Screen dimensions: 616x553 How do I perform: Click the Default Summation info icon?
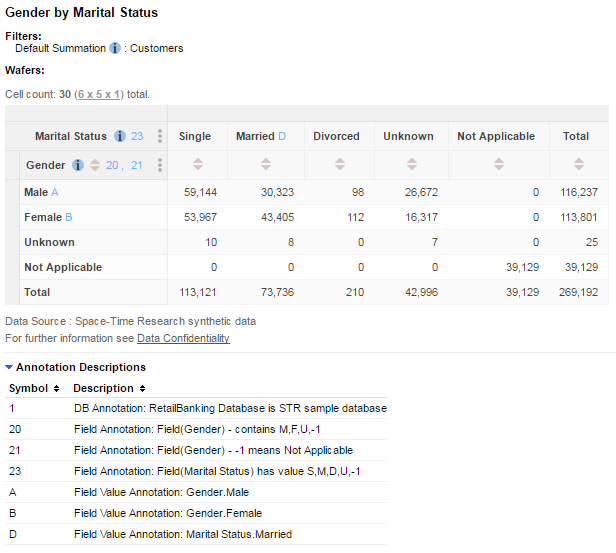point(115,48)
